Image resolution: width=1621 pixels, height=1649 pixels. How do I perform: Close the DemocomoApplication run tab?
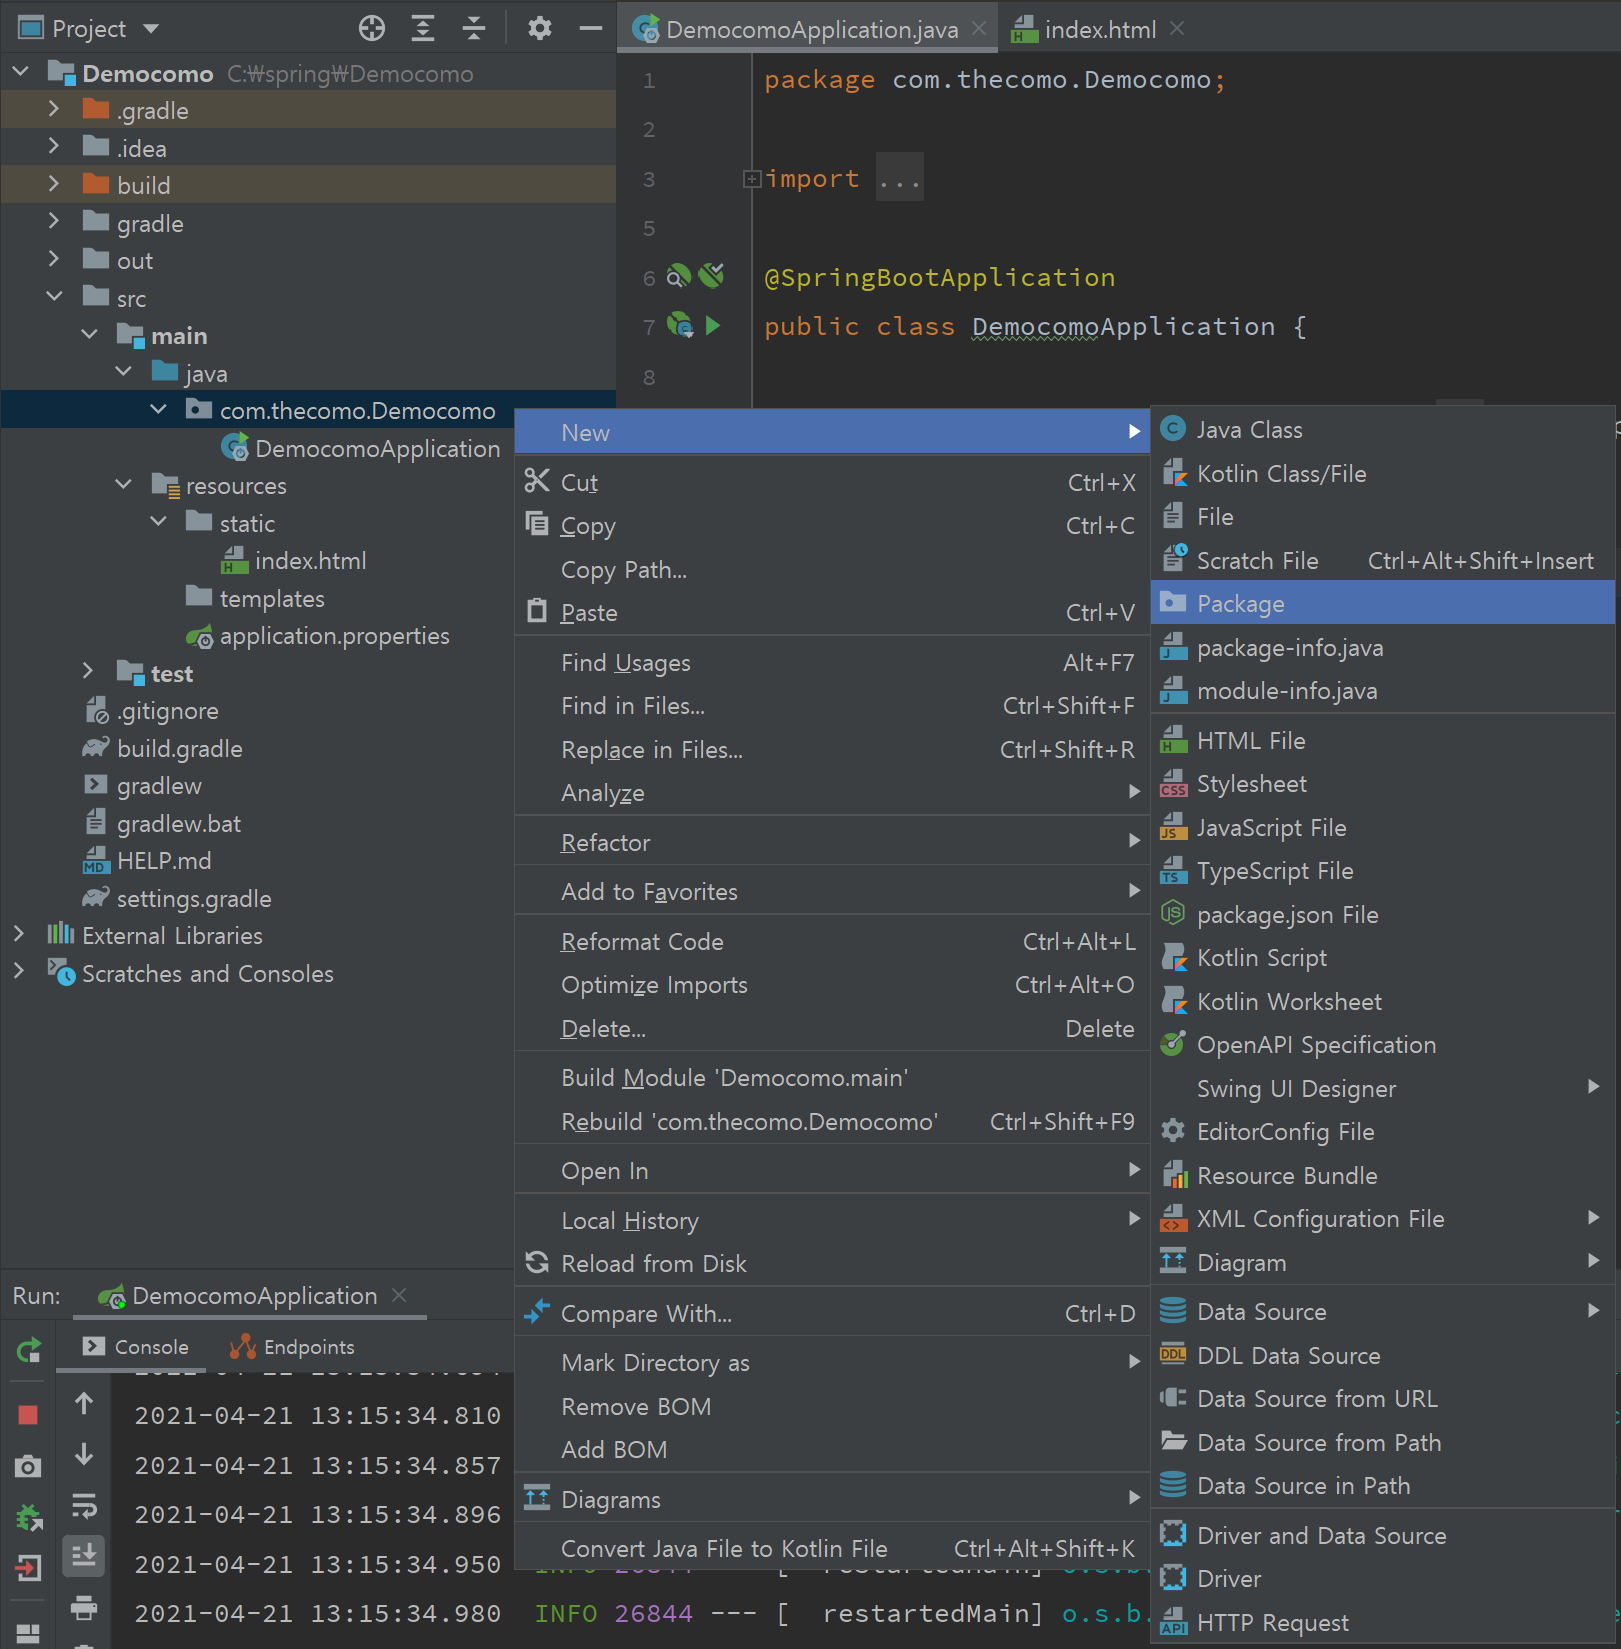tap(400, 1295)
